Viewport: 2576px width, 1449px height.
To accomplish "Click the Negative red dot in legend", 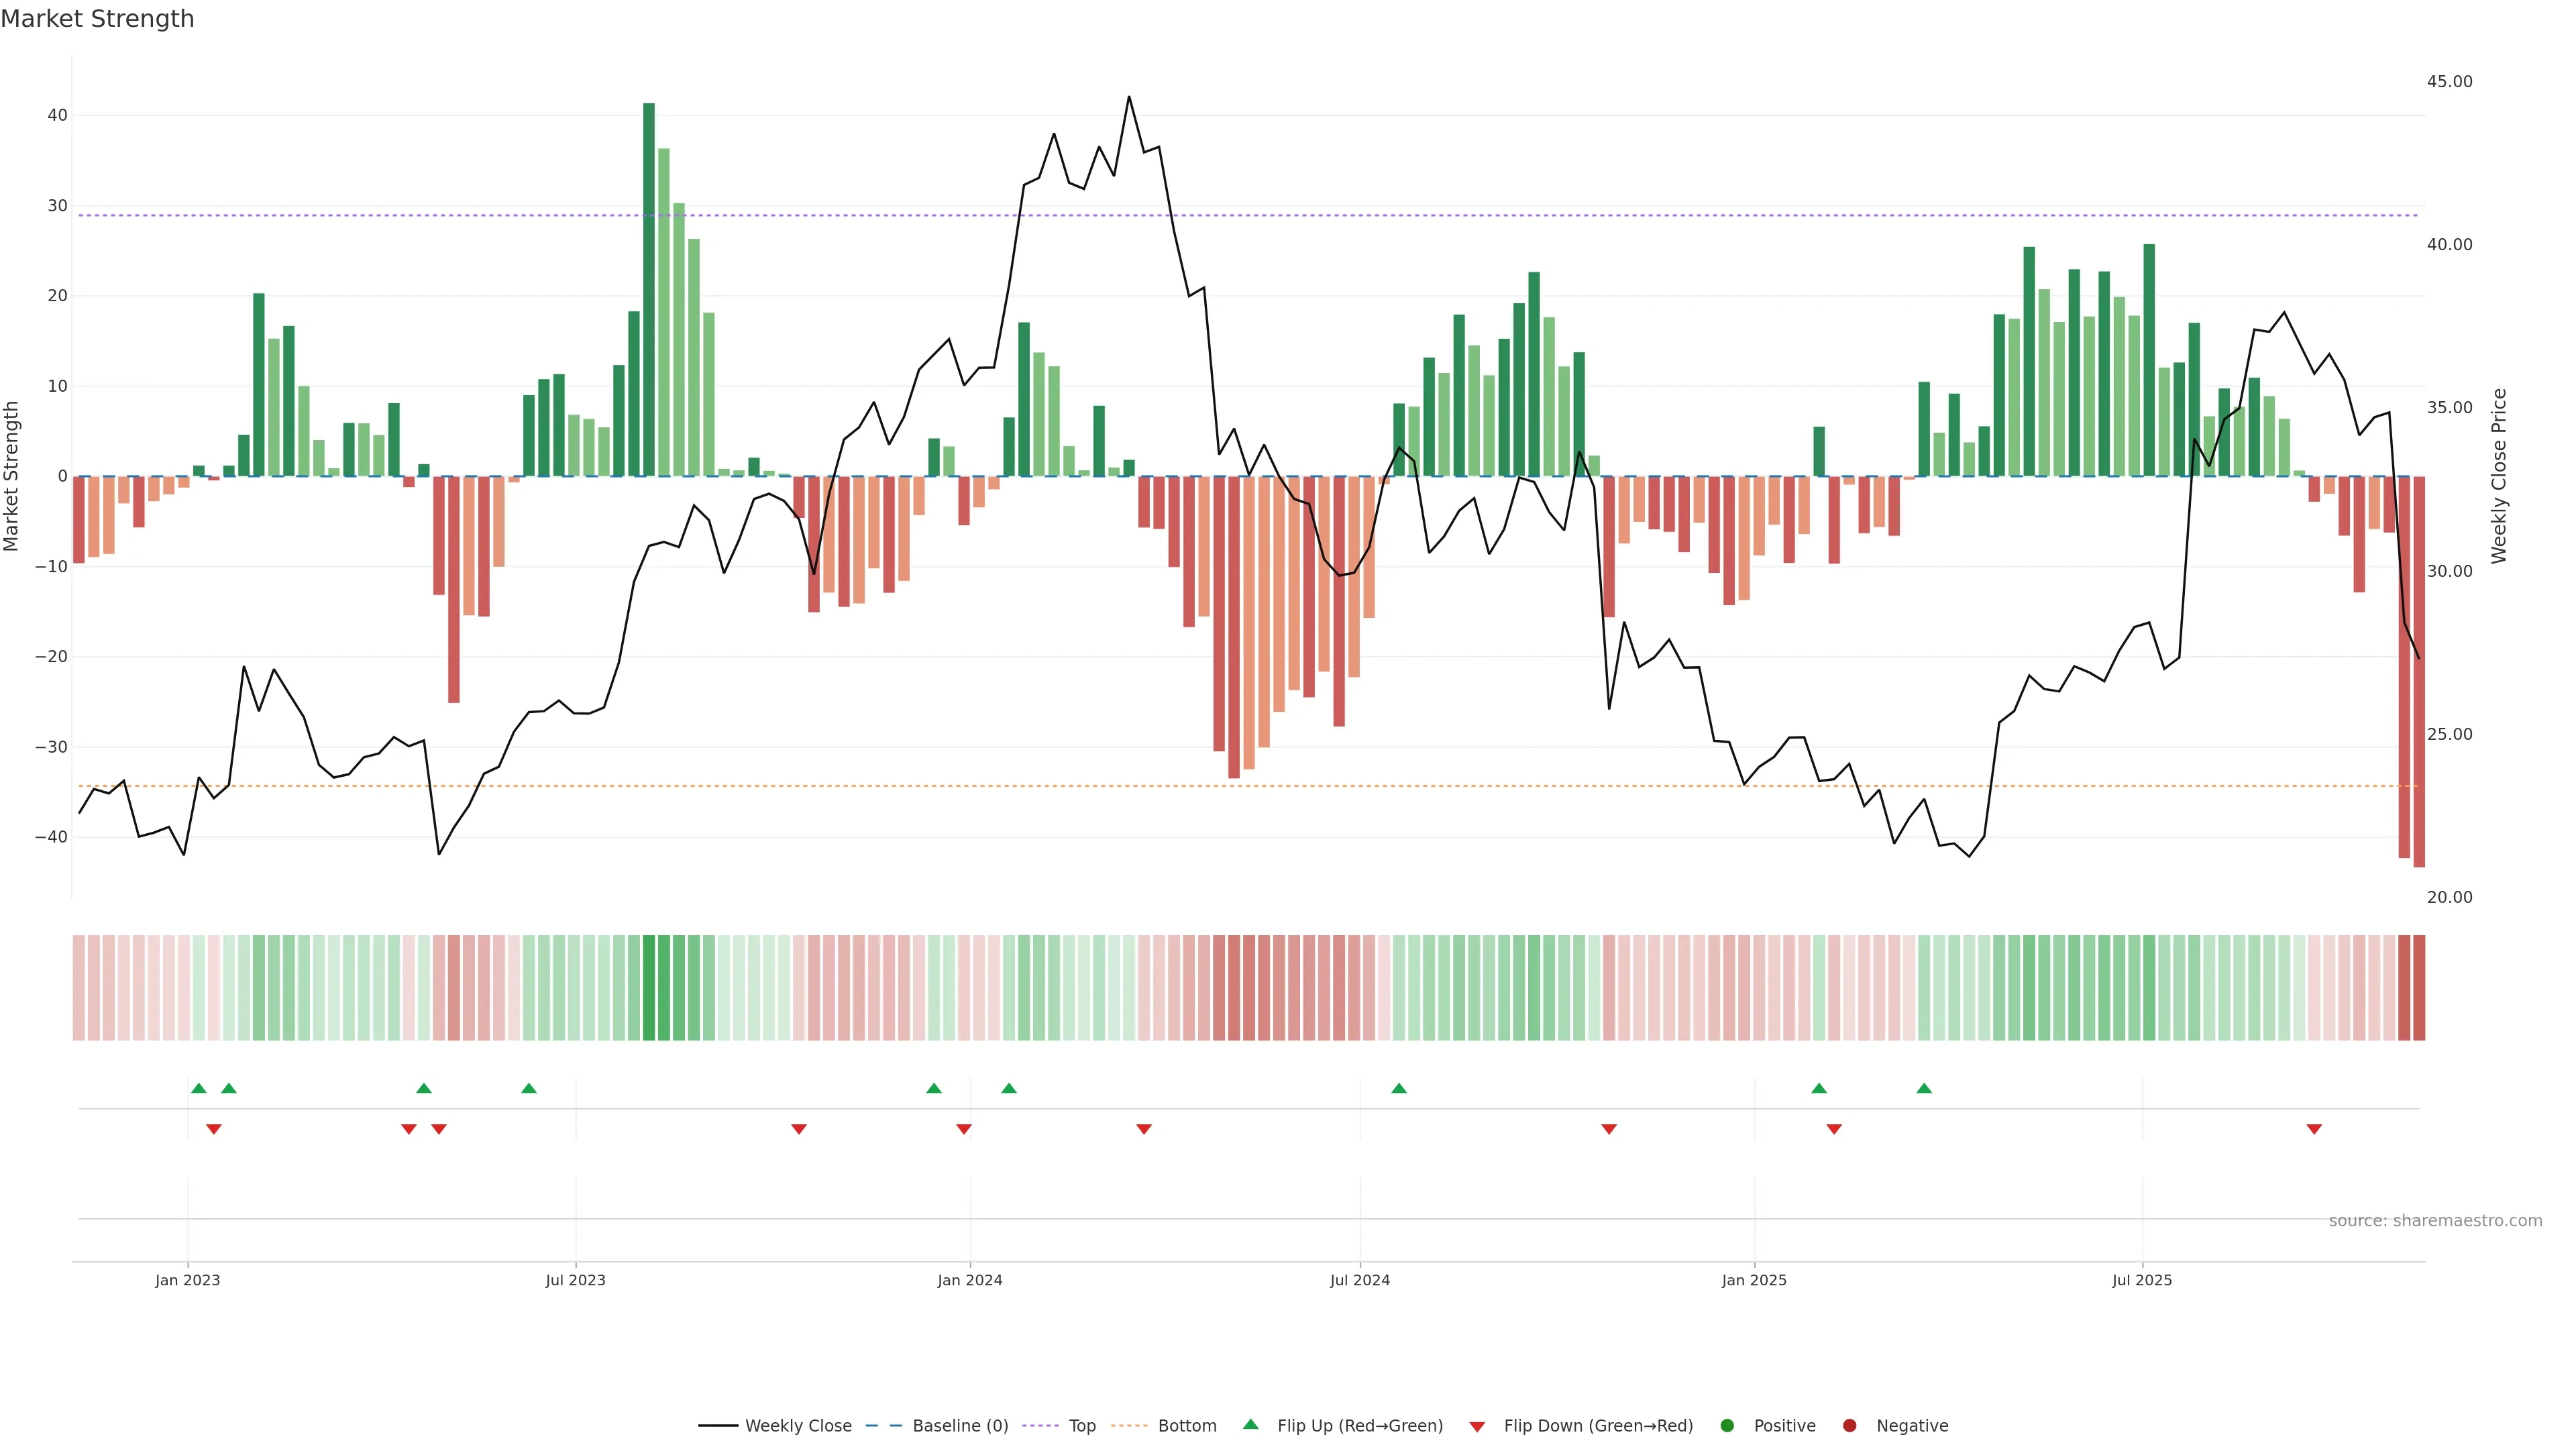I will point(1850,1426).
